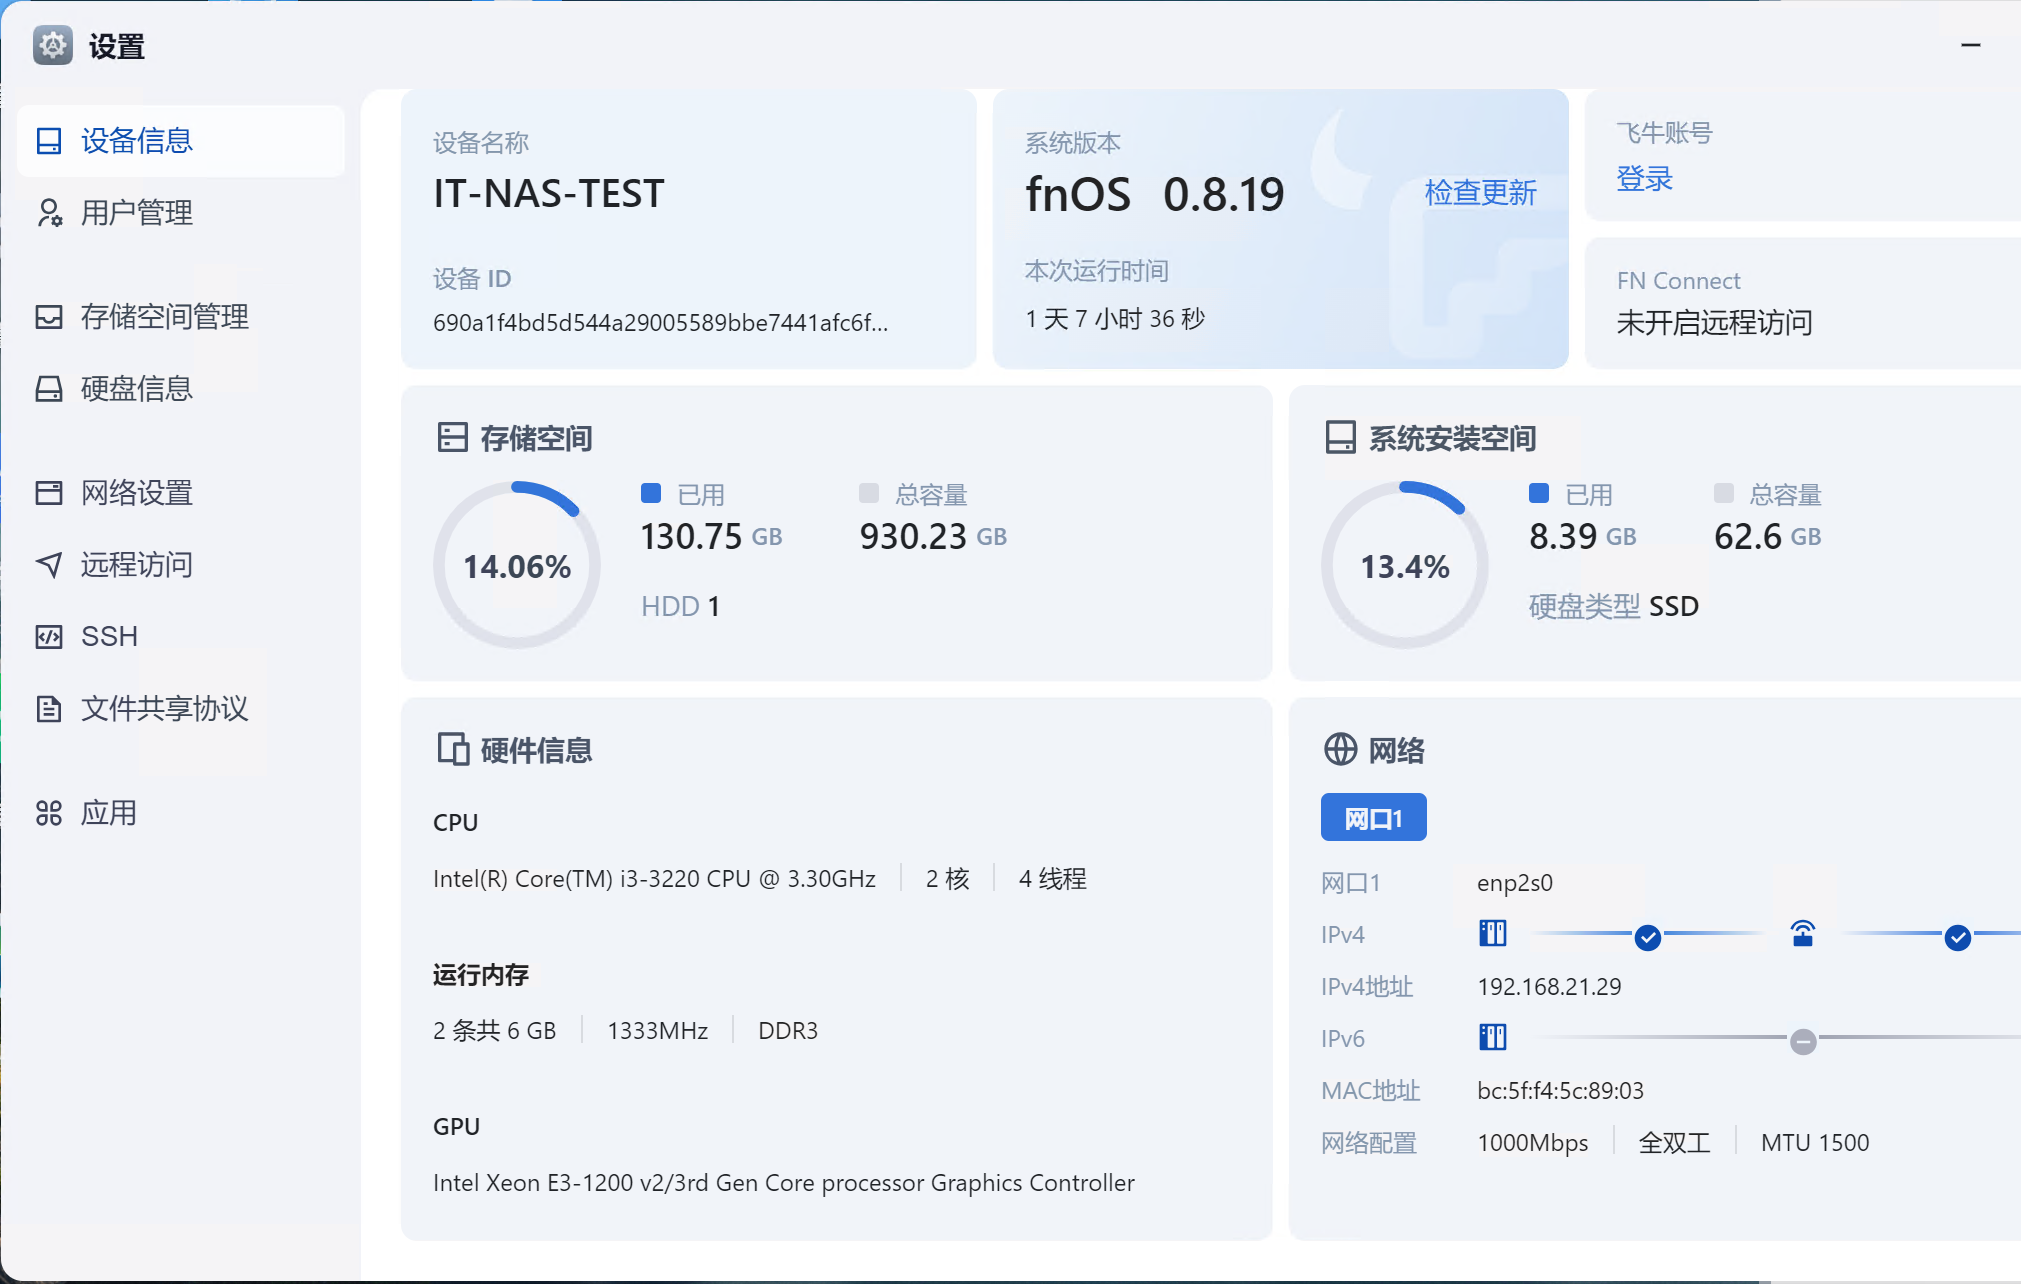Select 硬盘信息 from the sidebar
This screenshot has width=2021, height=1284.
pos(181,389)
